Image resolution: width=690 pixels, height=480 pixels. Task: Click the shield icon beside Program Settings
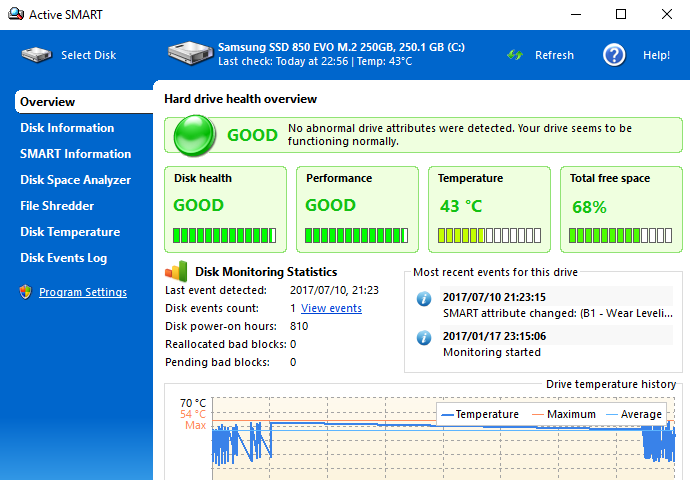26,292
